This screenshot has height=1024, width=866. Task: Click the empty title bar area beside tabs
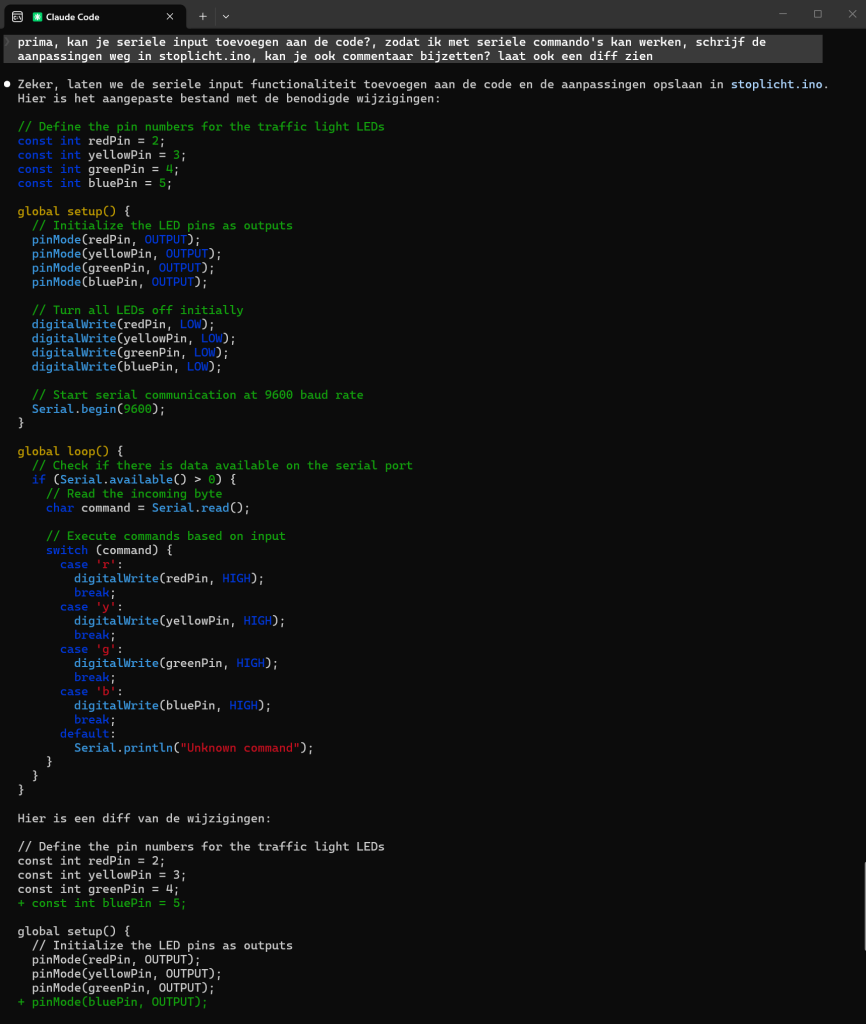point(500,16)
